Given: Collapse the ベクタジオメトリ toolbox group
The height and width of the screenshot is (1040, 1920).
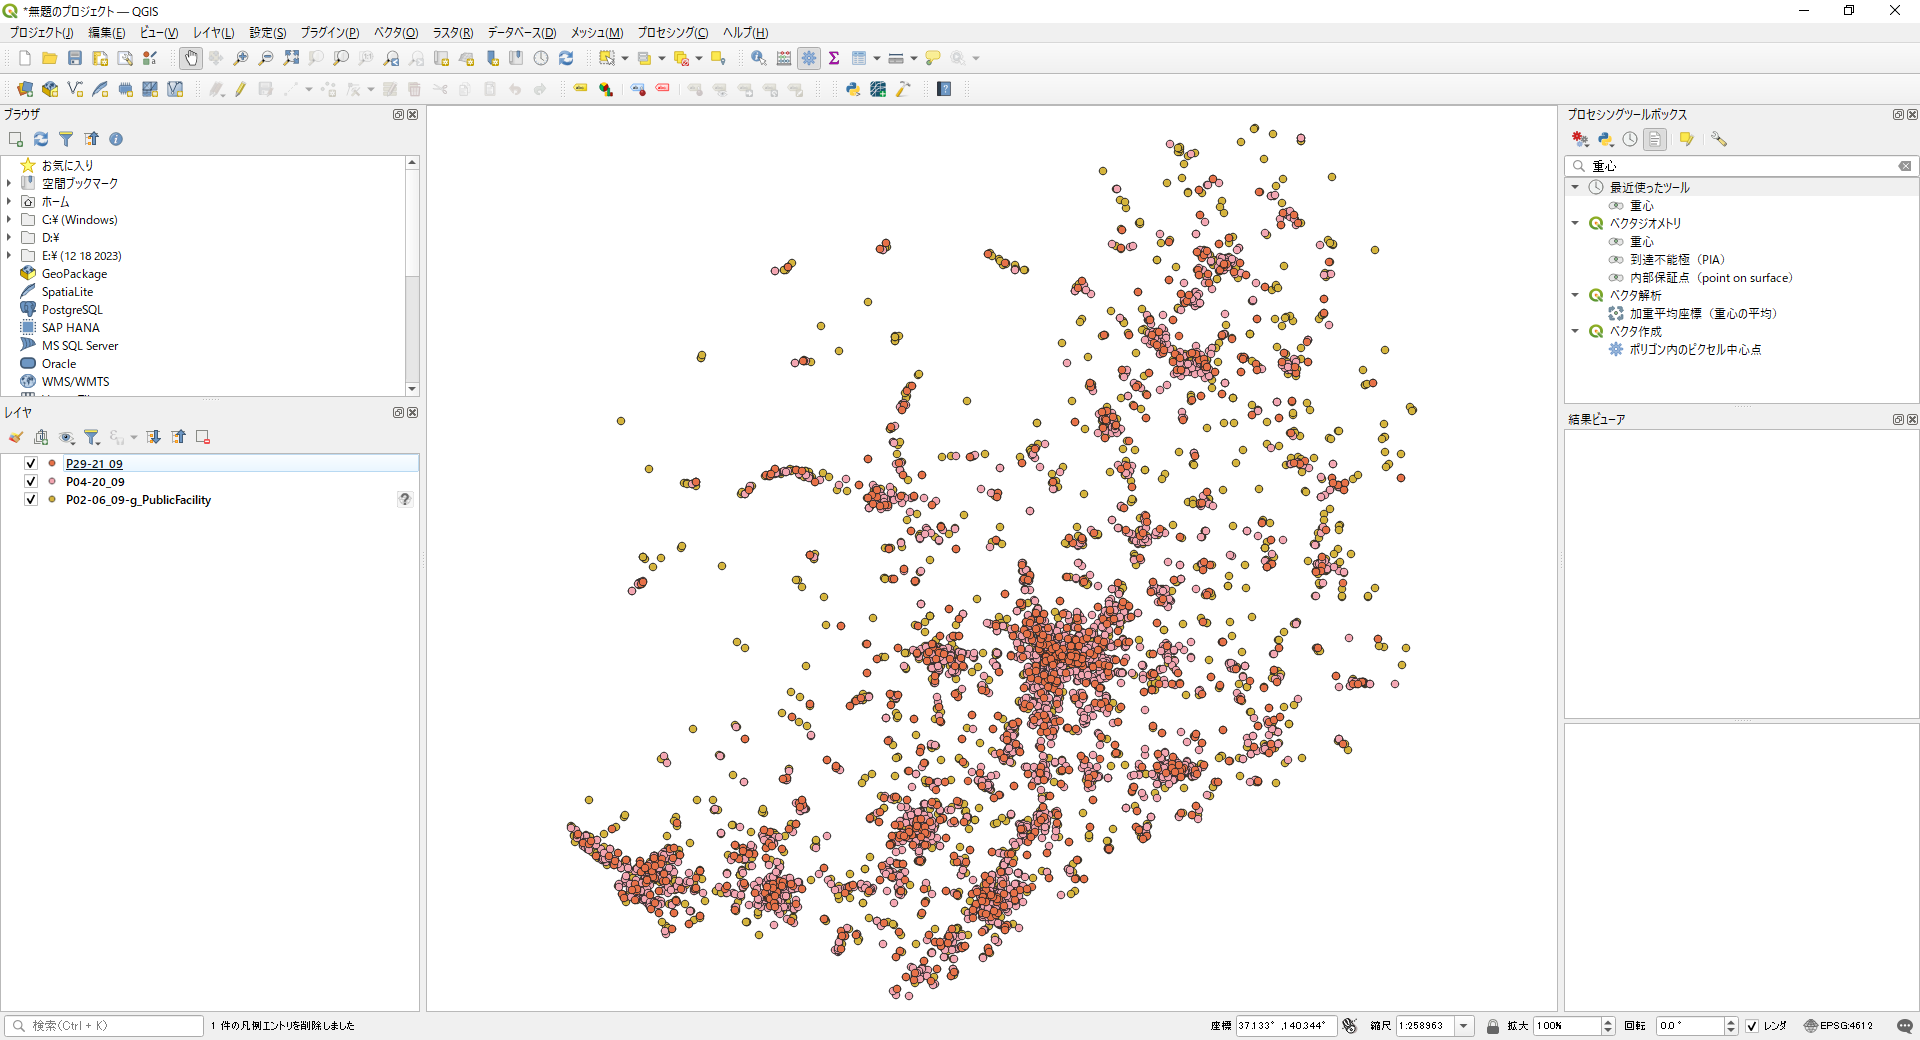Looking at the screenshot, I should click(x=1575, y=224).
